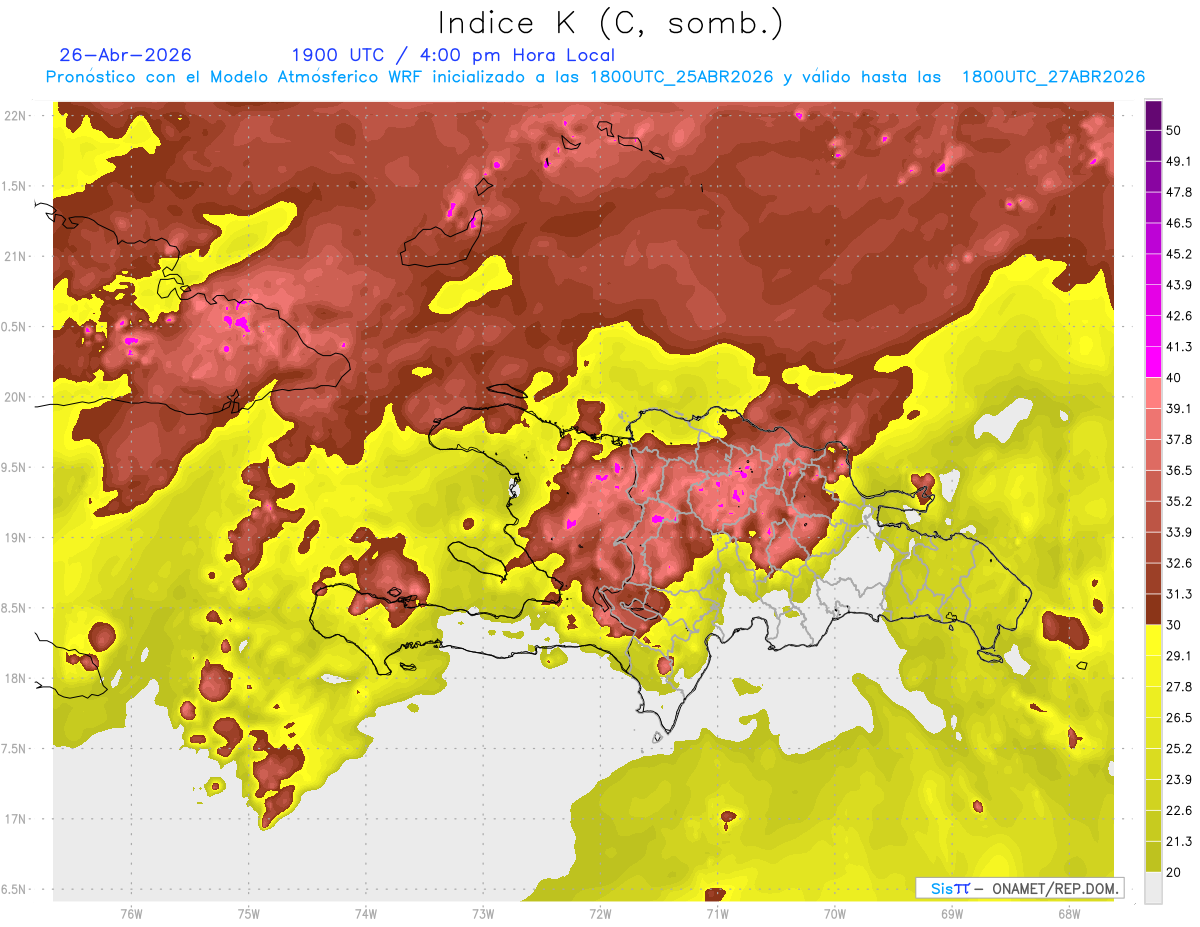This screenshot has width=1200, height=927.
Task: Select the dark brown 30 colorbar band
Action: pyautogui.click(x=1153, y=609)
